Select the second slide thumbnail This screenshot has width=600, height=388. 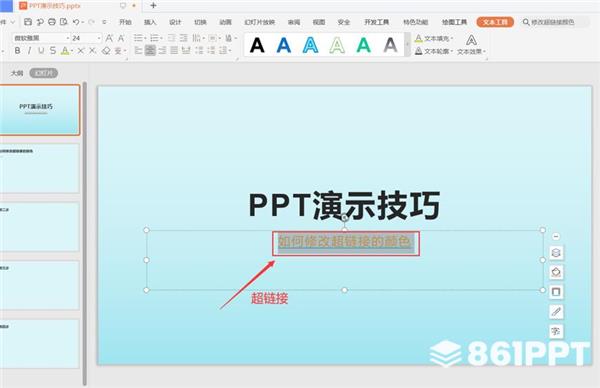(39, 168)
